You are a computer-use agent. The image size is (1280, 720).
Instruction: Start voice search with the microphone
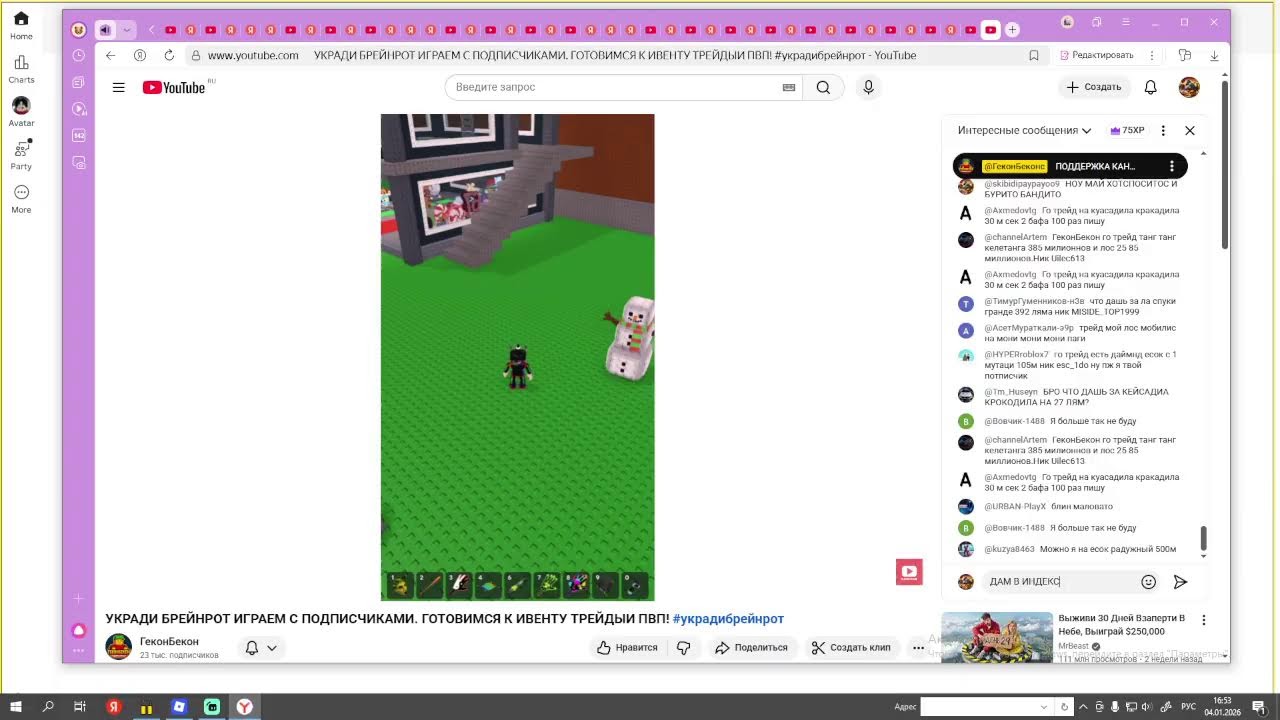(x=868, y=87)
